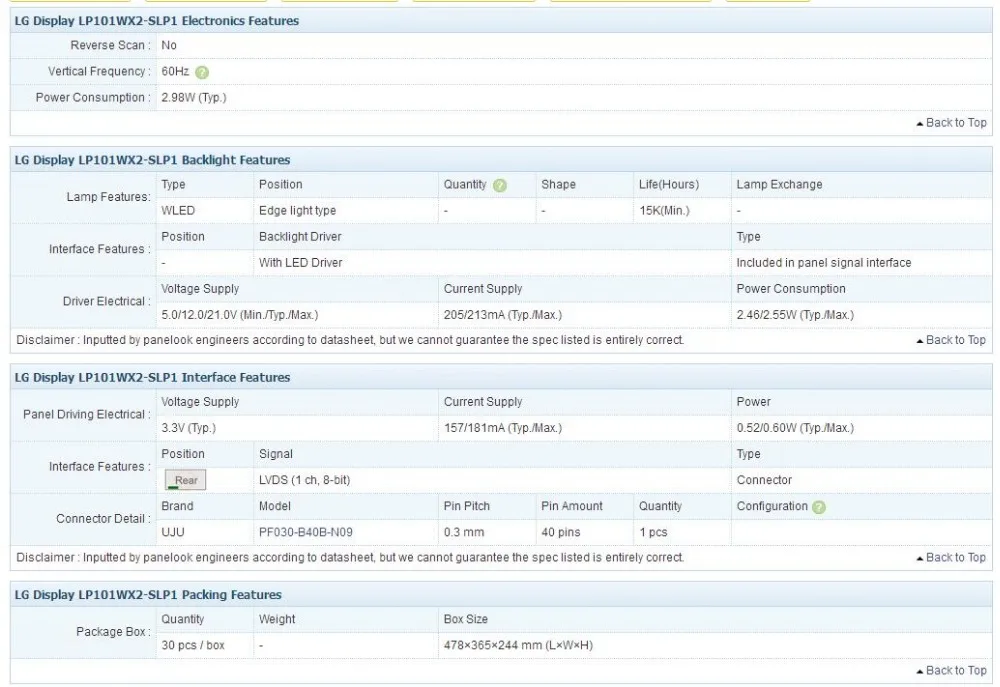Click the Lamp Exchange column header
Screen dimensions: 1000x687
coord(779,184)
